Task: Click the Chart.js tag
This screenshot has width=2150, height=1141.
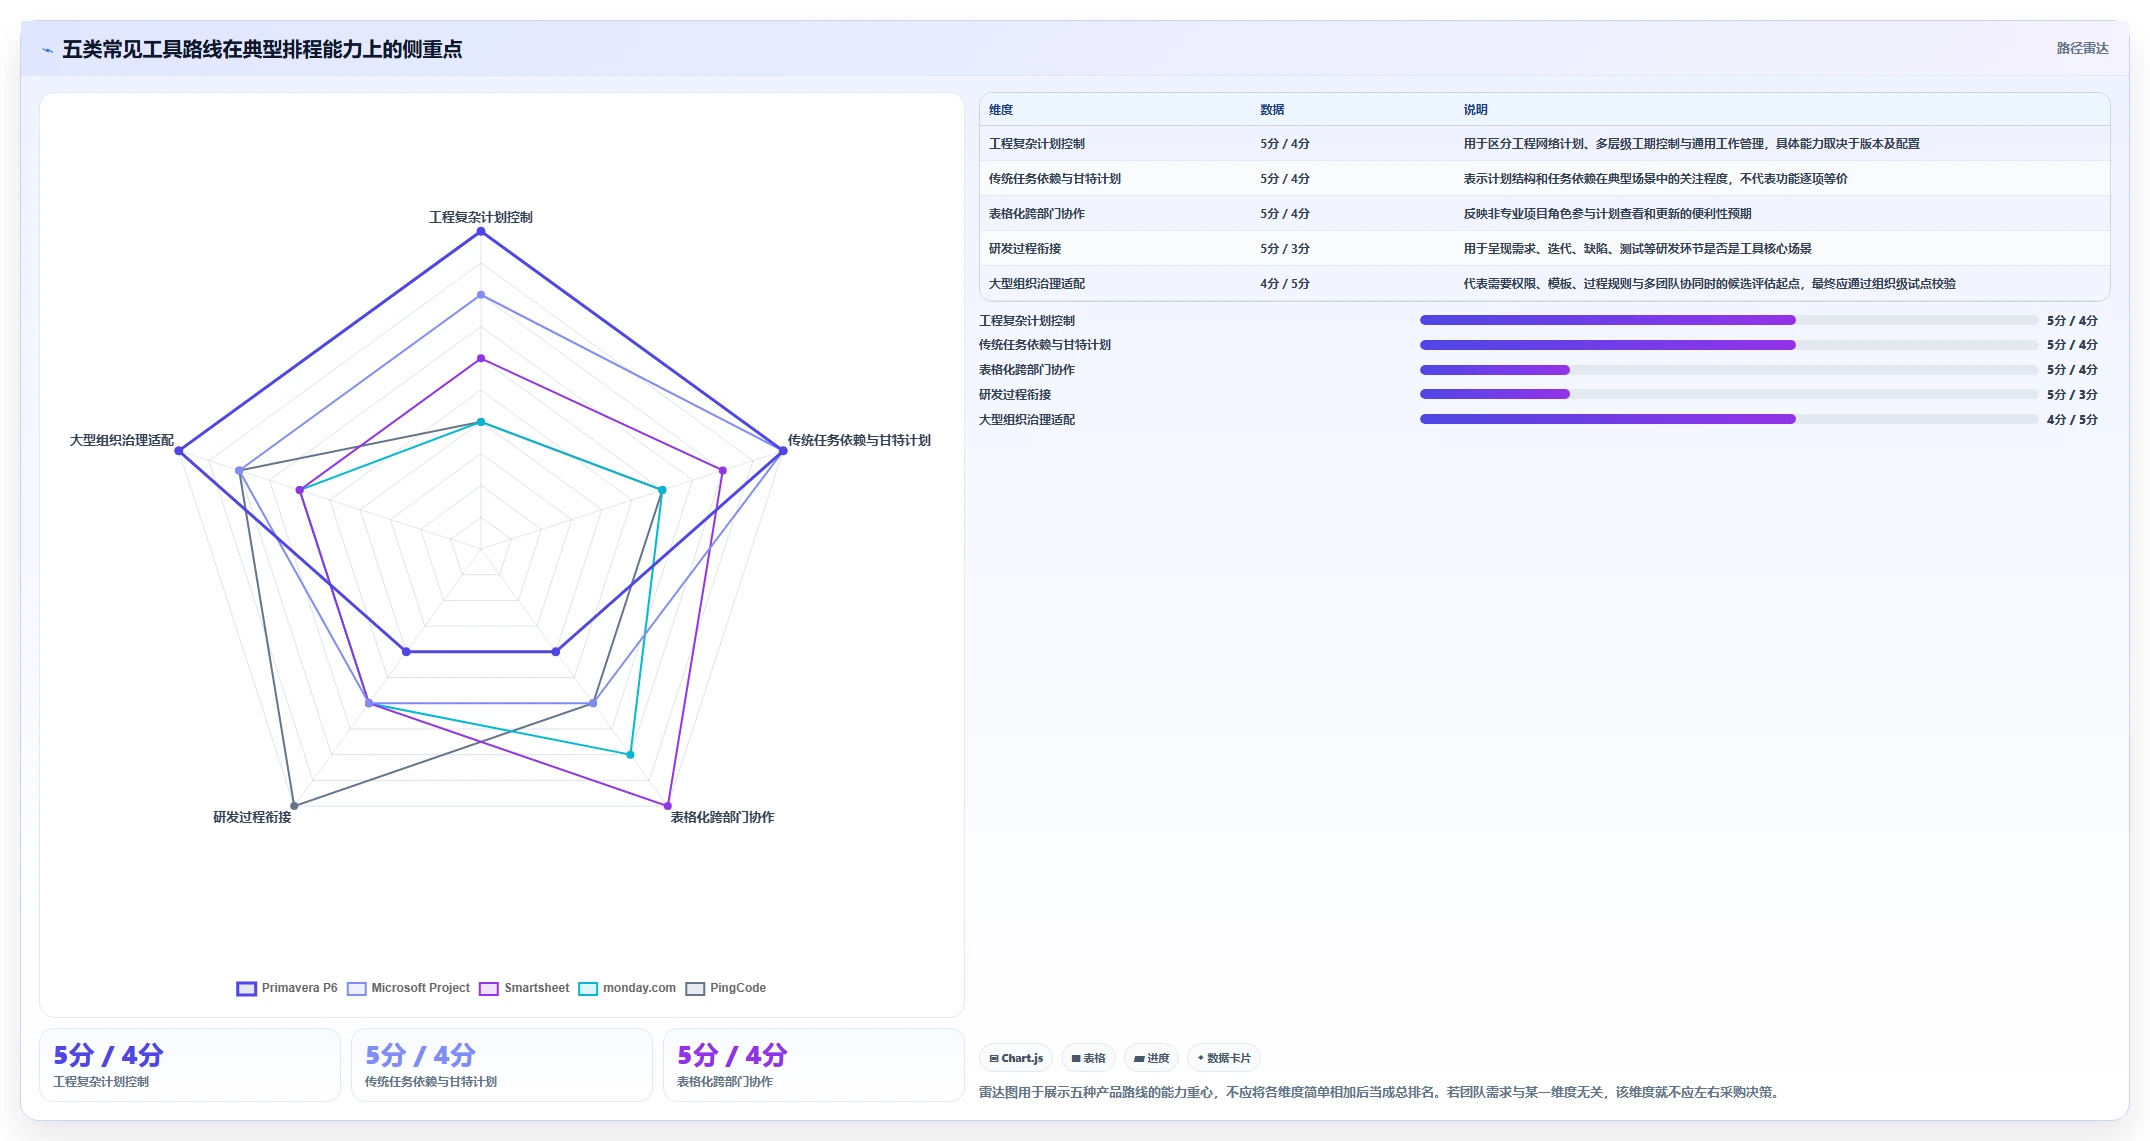Action: coord(1016,1058)
